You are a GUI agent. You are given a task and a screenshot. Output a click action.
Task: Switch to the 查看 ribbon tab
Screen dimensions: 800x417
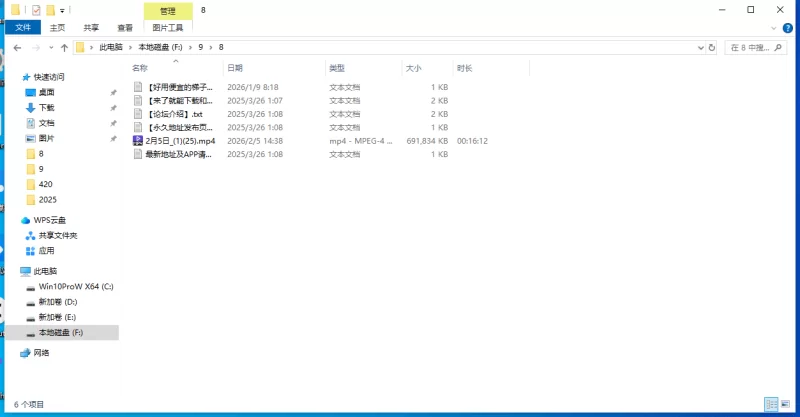coord(125,28)
